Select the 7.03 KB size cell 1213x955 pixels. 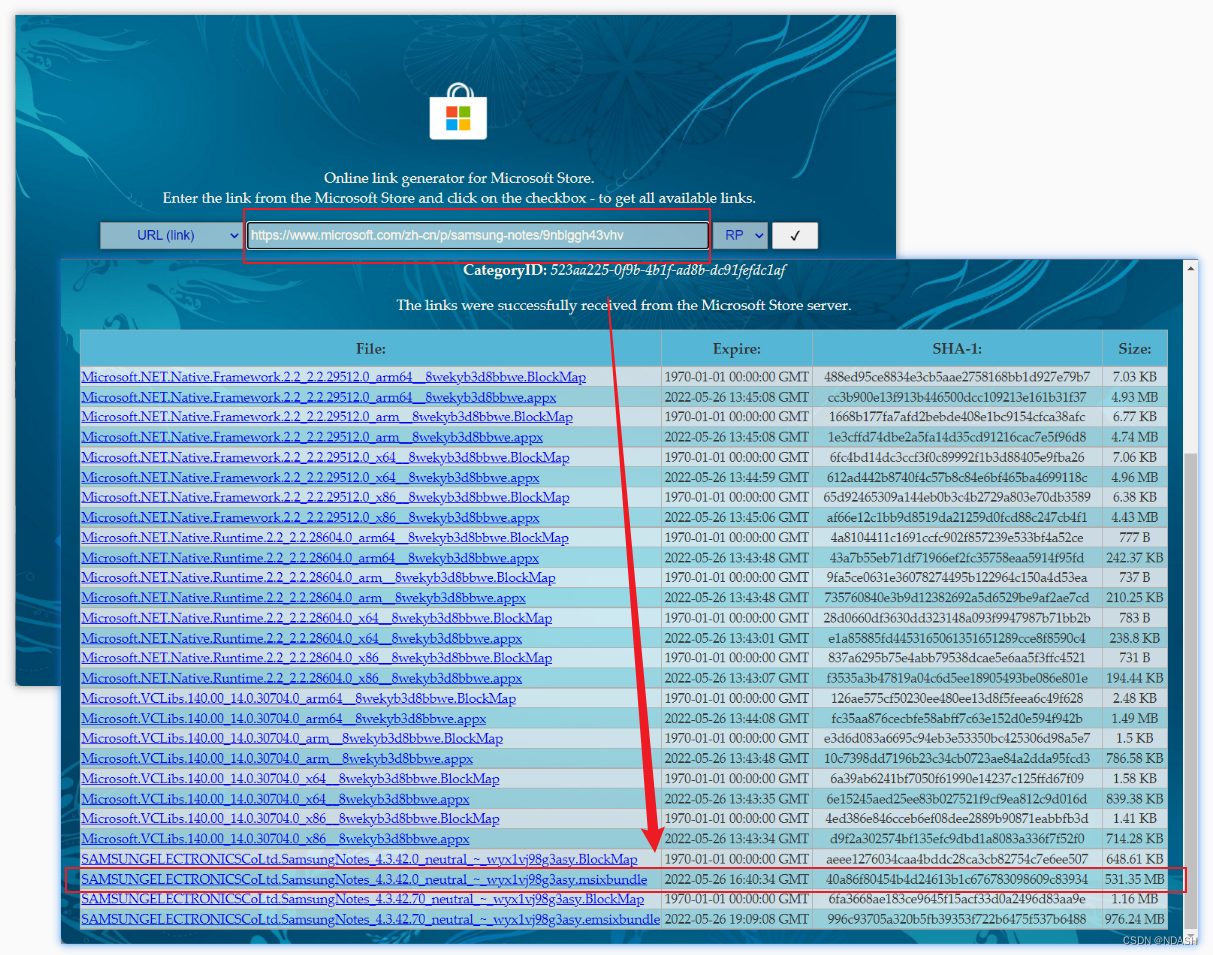point(1135,377)
